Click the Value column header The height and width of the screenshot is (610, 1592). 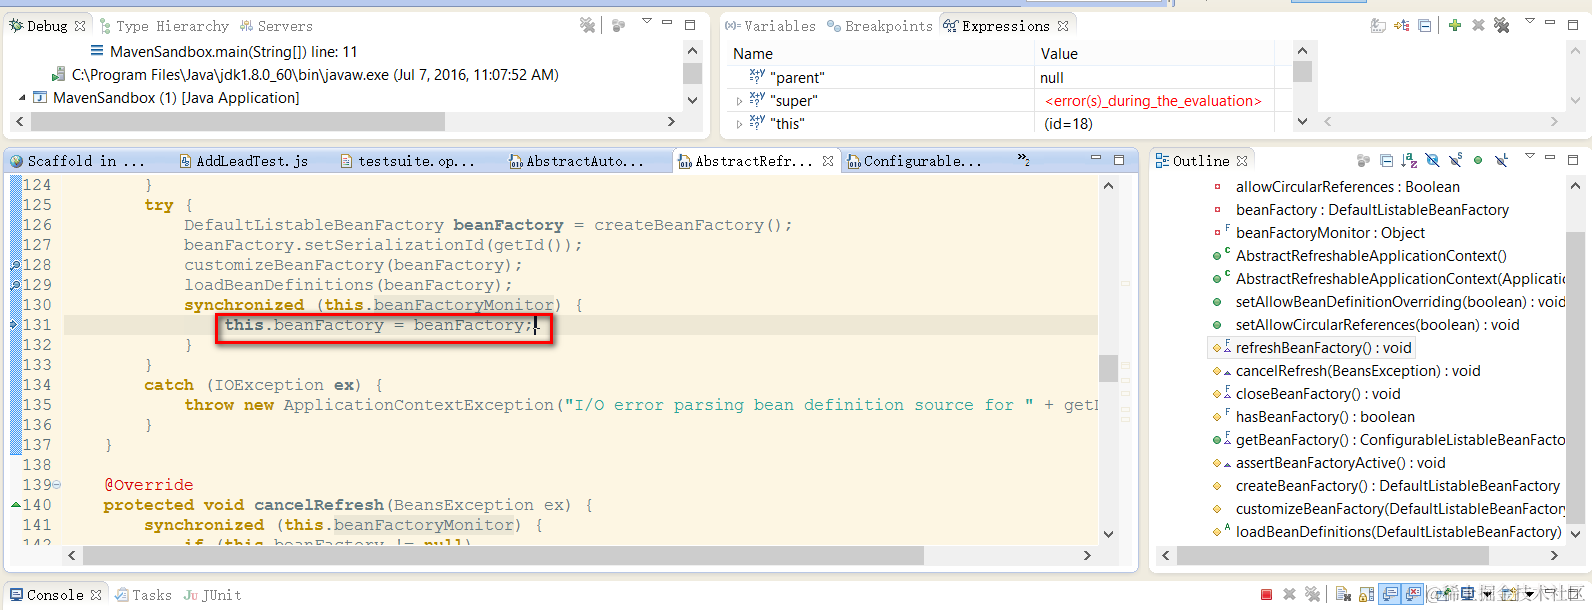coord(1059,54)
